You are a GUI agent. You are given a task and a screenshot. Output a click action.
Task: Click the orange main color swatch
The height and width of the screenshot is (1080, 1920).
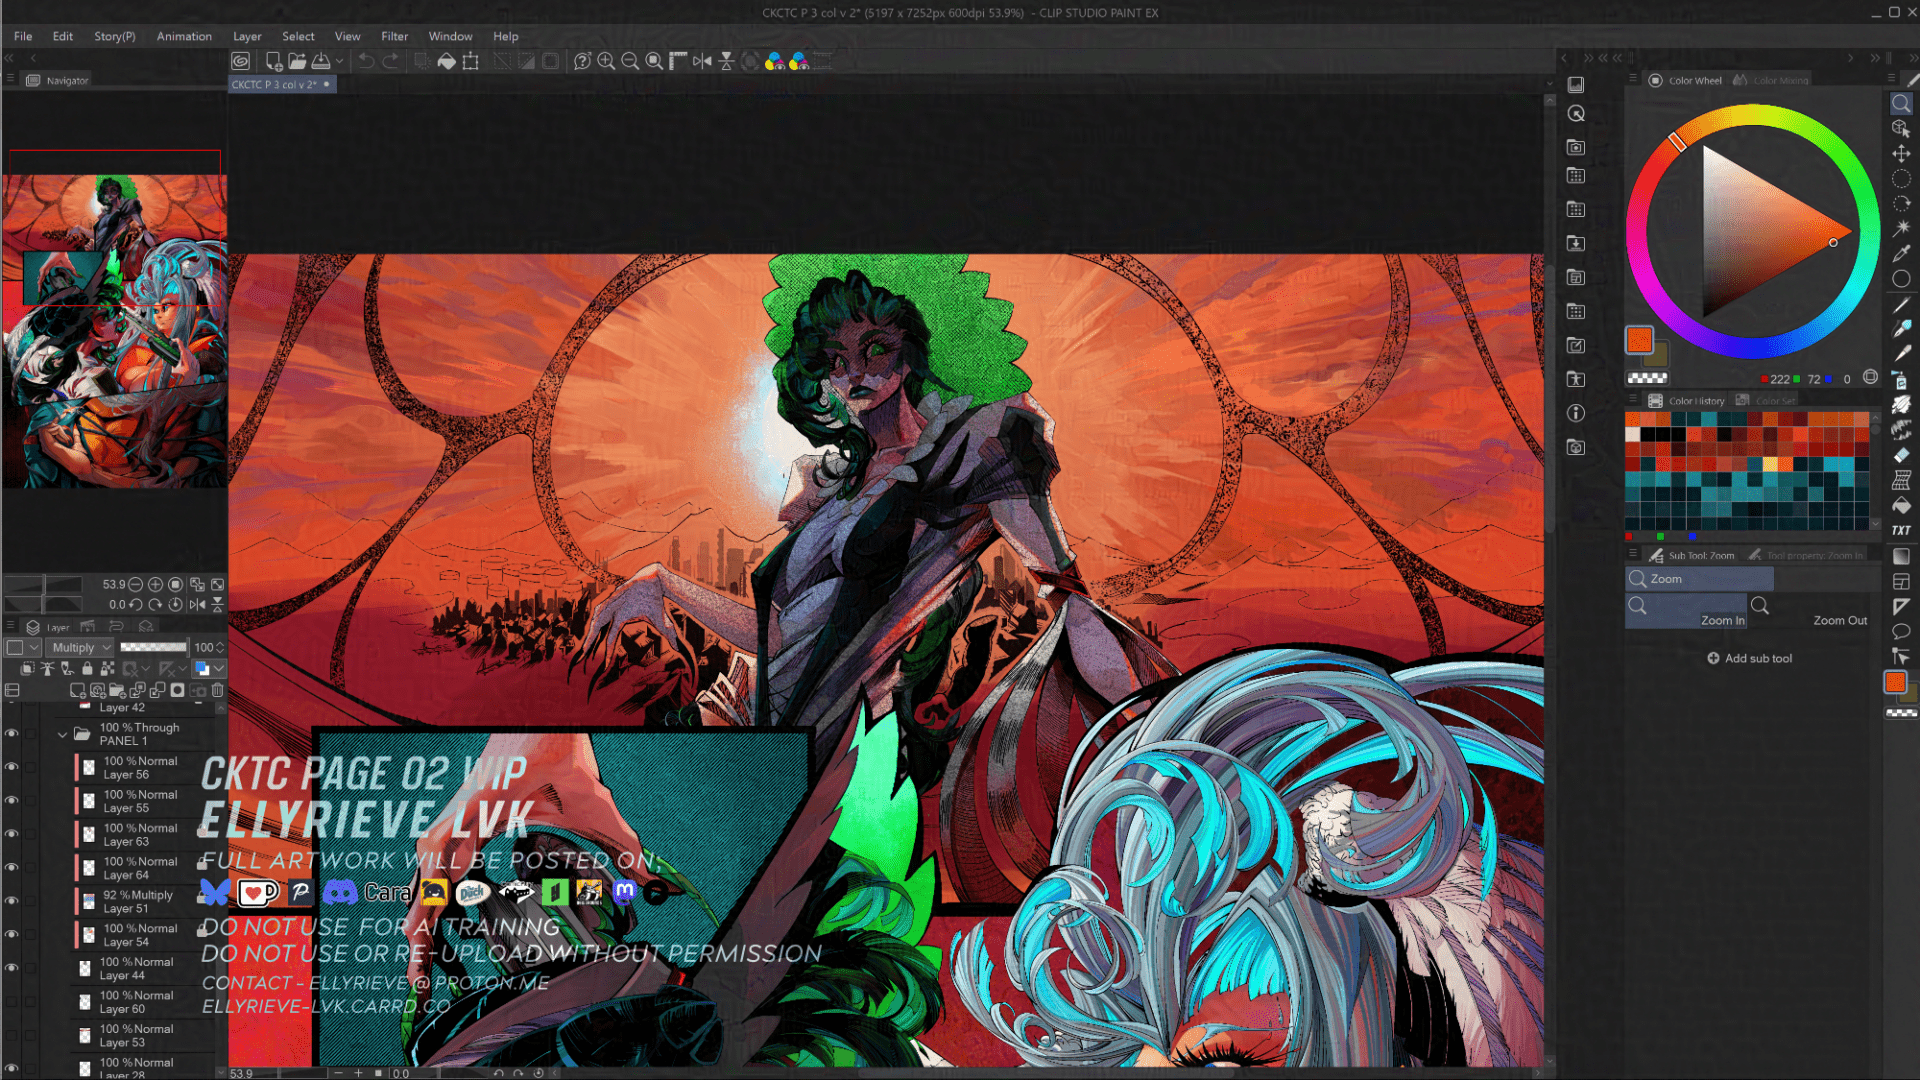click(x=1638, y=340)
